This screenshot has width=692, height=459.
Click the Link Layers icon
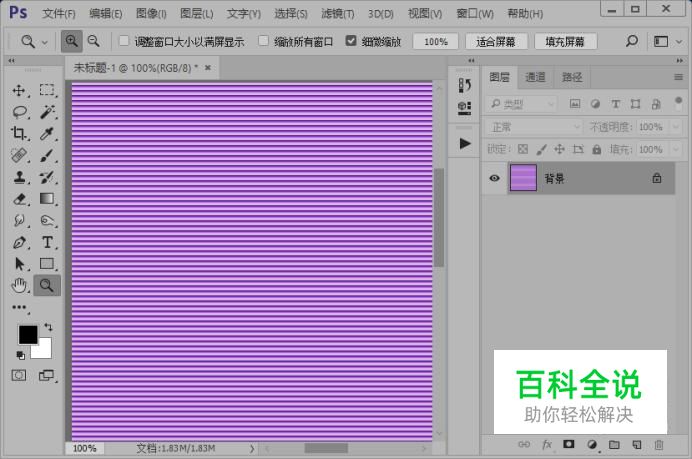click(x=524, y=444)
